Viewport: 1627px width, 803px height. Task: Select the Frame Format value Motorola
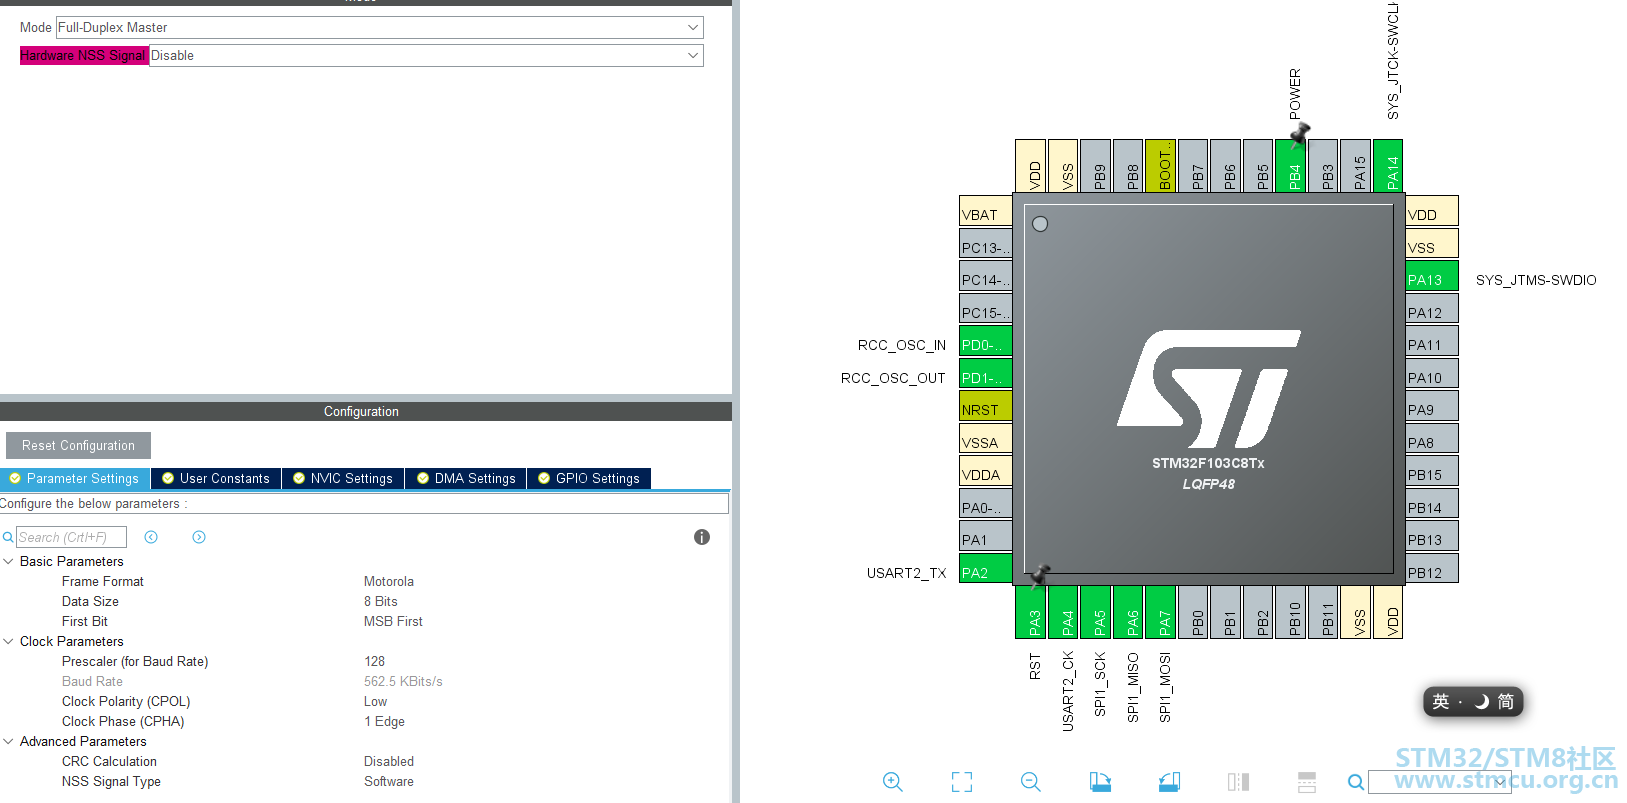(389, 581)
